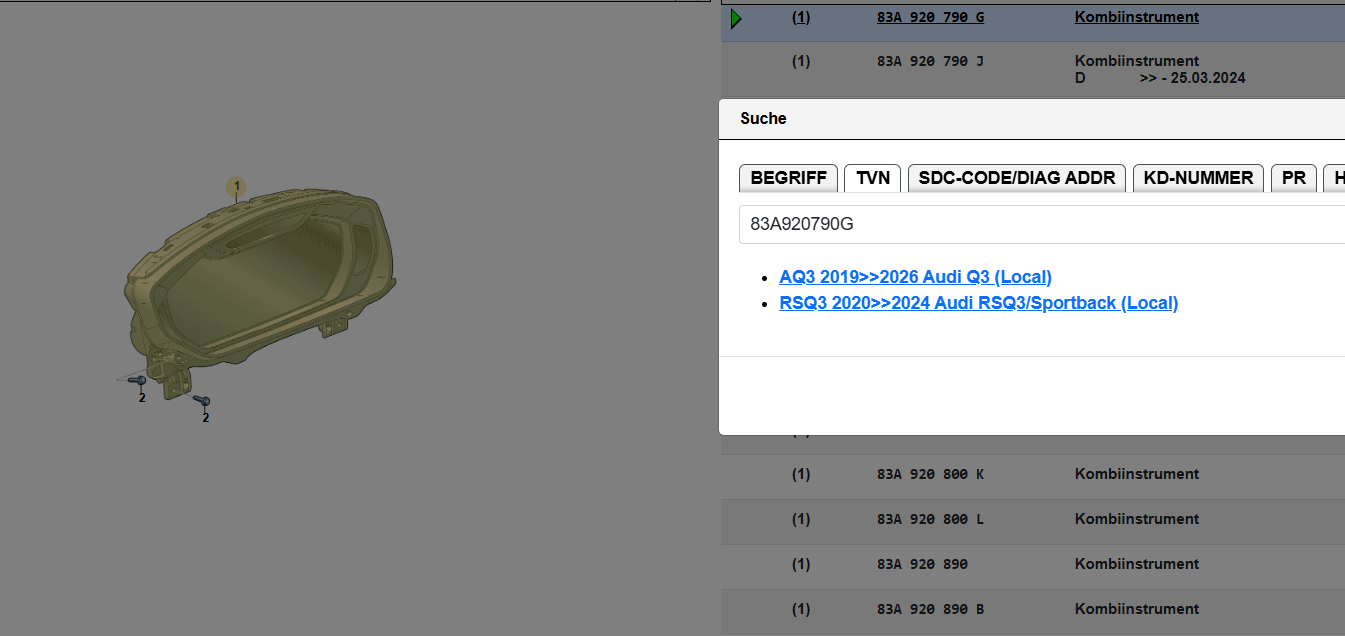Image resolution: width=1345 pixels, height=636 pixels.
Task: Switch to the PR tab
Action: (1294, 178)
